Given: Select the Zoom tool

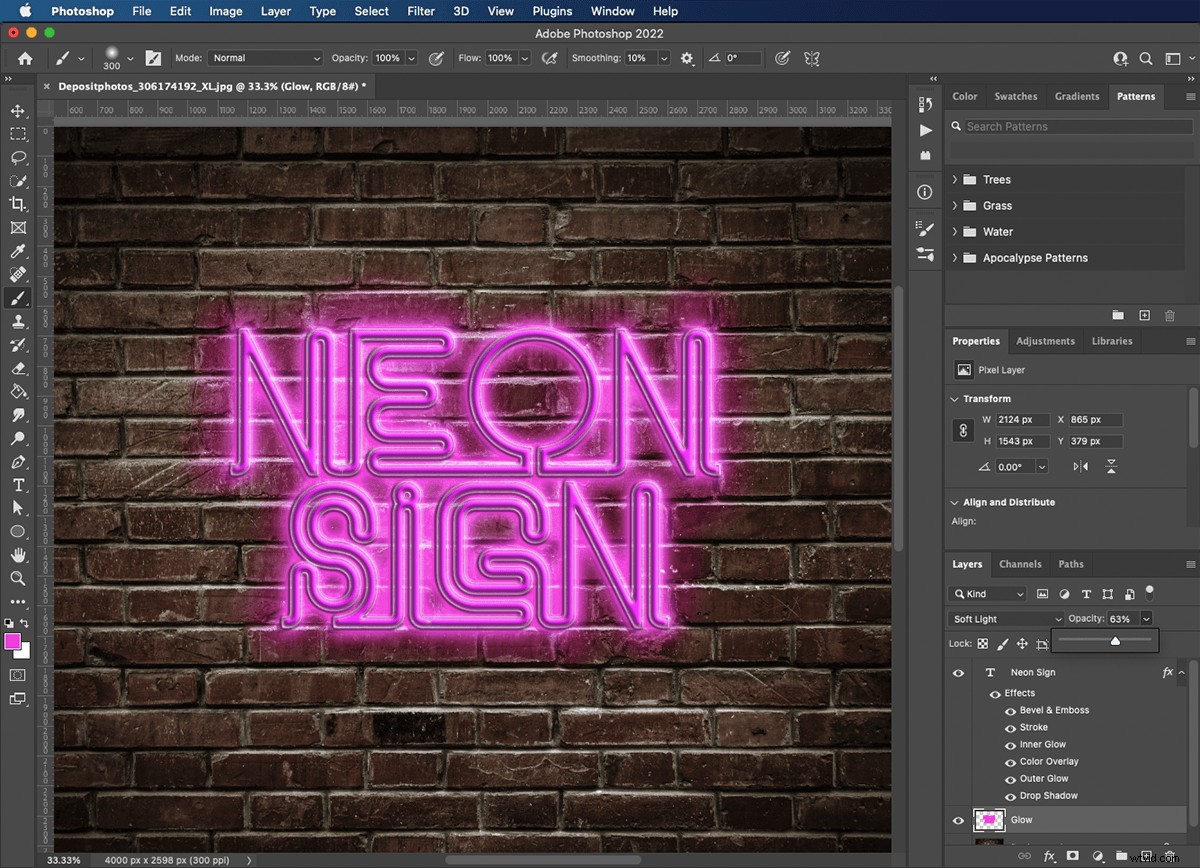Looking at the screenshot, I should point(18,578).
